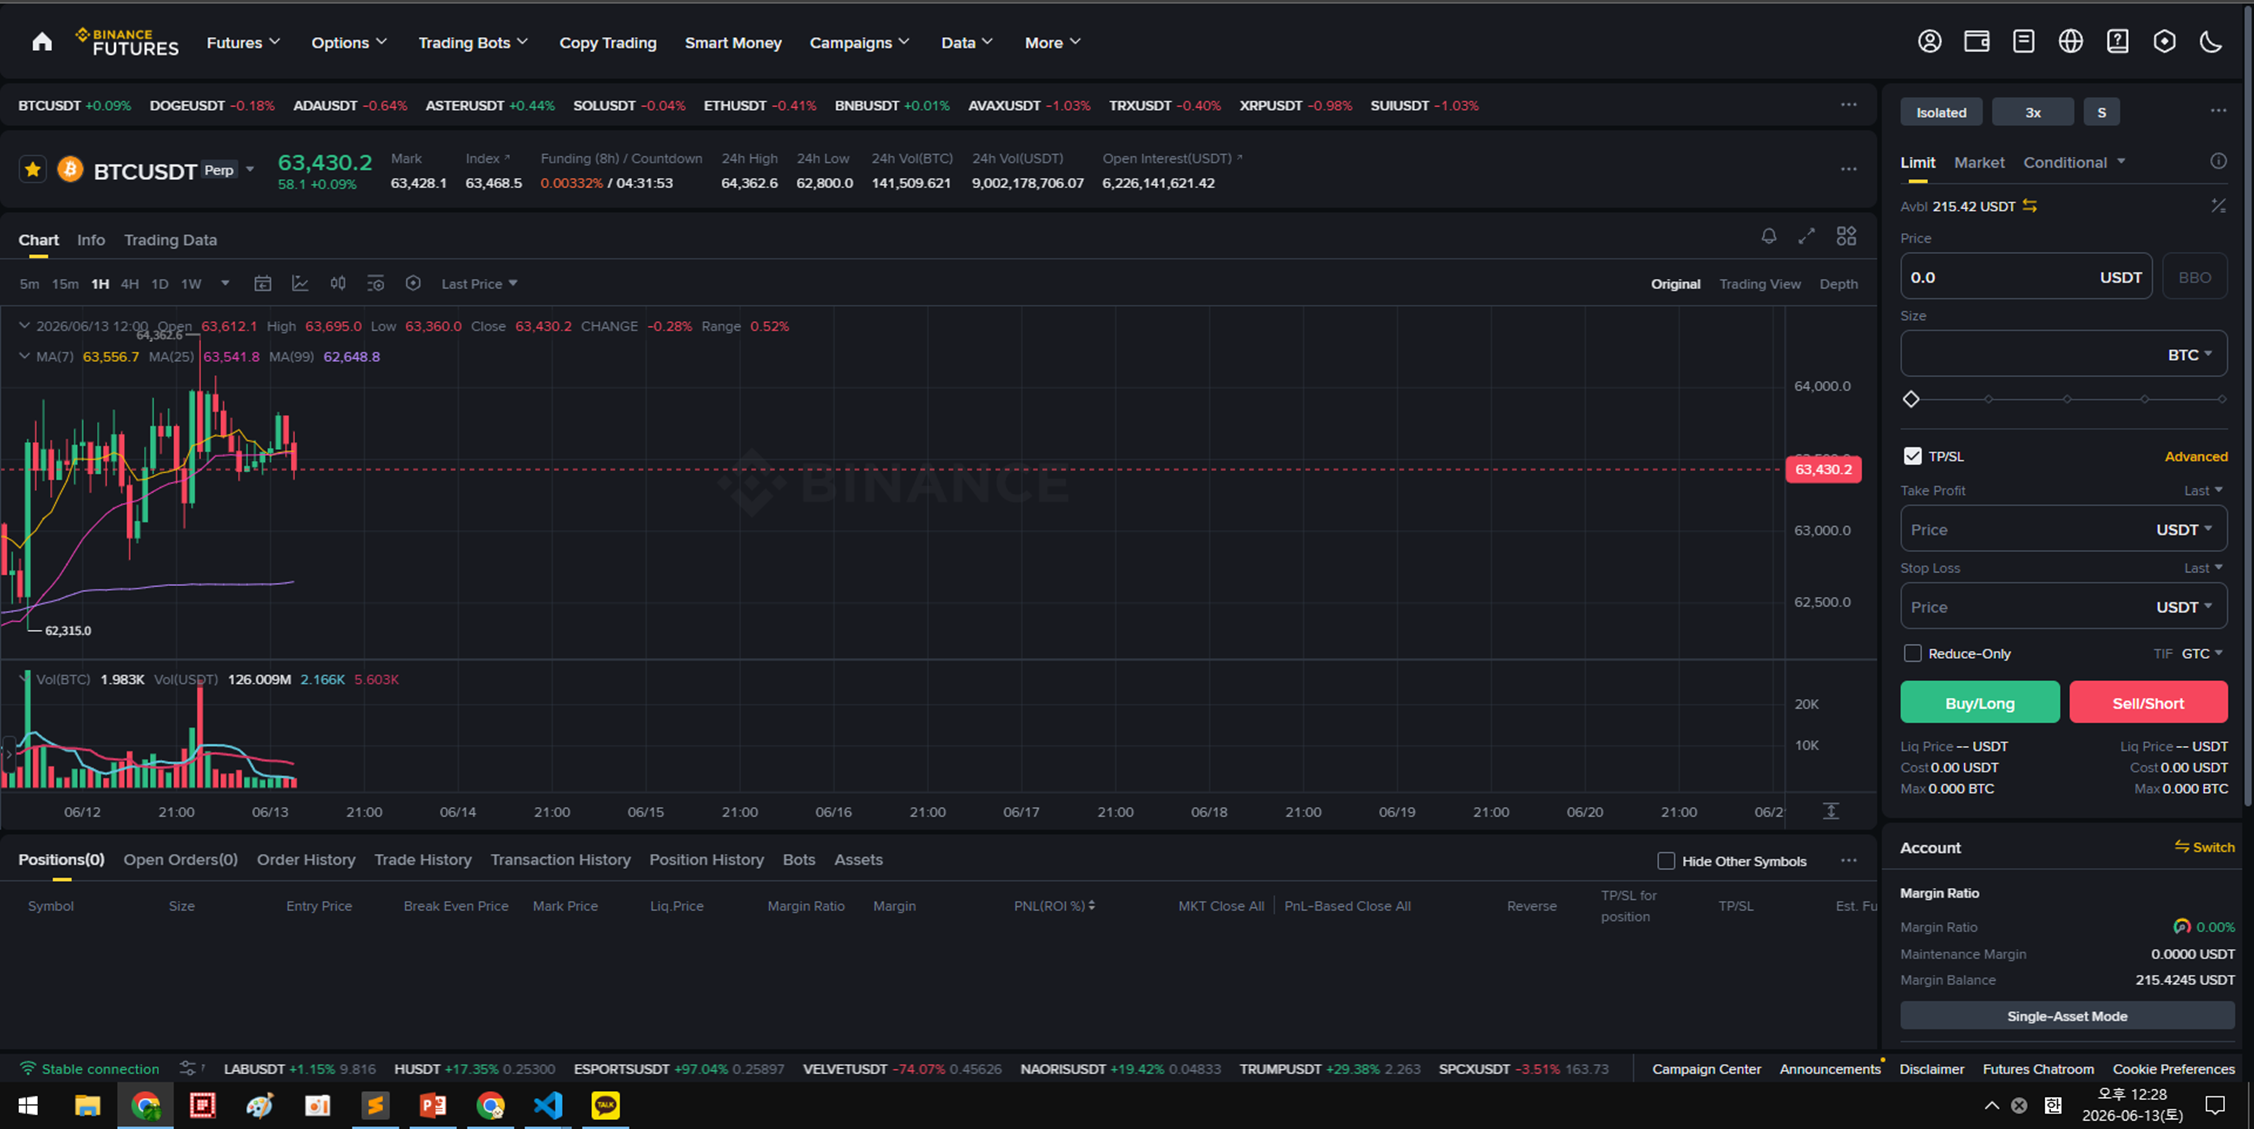
Task: Click the limit Price input field
Action: click(x=2026, y=277)
